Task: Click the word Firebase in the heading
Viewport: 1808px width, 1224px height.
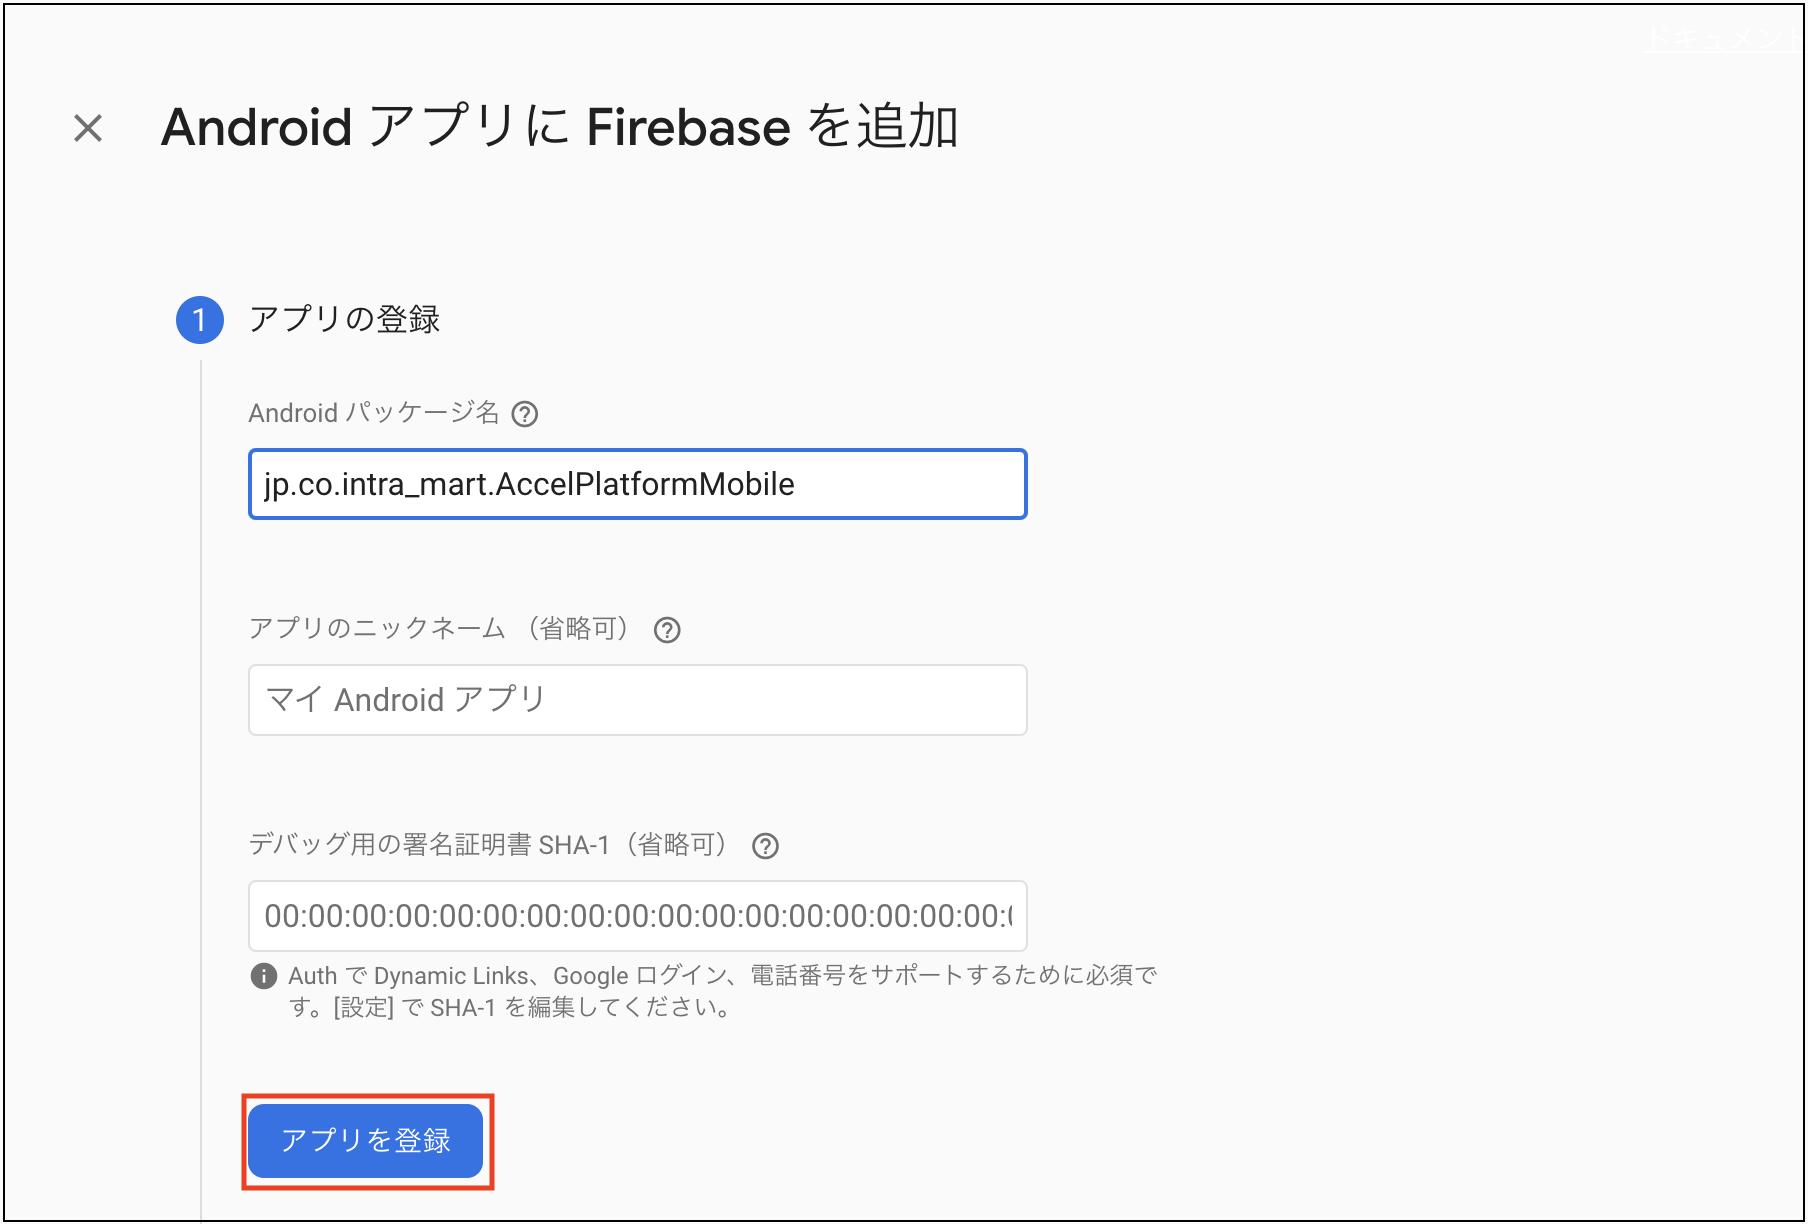Action: (688, 128)
